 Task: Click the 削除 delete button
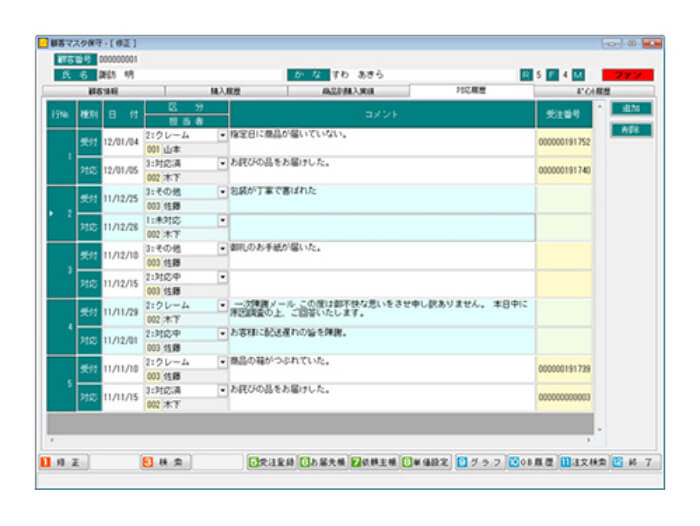pyautogui.click(x=631, y=130)
